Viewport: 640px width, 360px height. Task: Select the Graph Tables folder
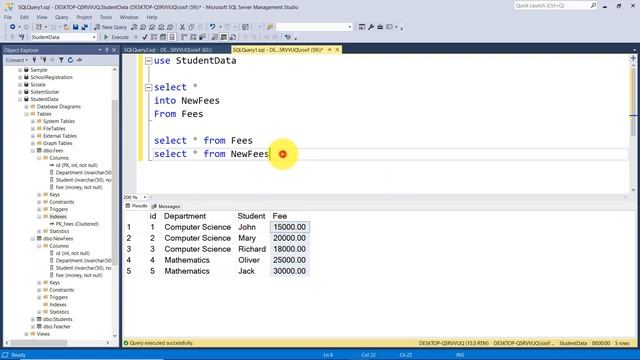tap(58, 143)
